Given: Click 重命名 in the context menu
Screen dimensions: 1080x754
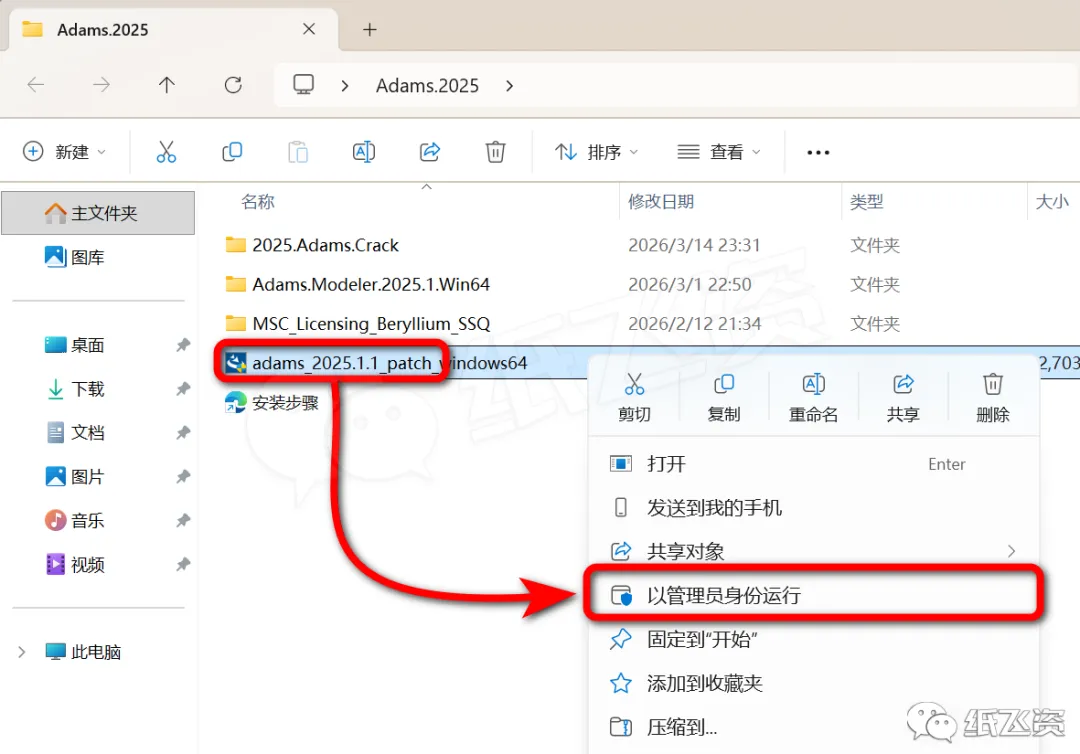Looking at the screenshot, I should tap(813, 398).
